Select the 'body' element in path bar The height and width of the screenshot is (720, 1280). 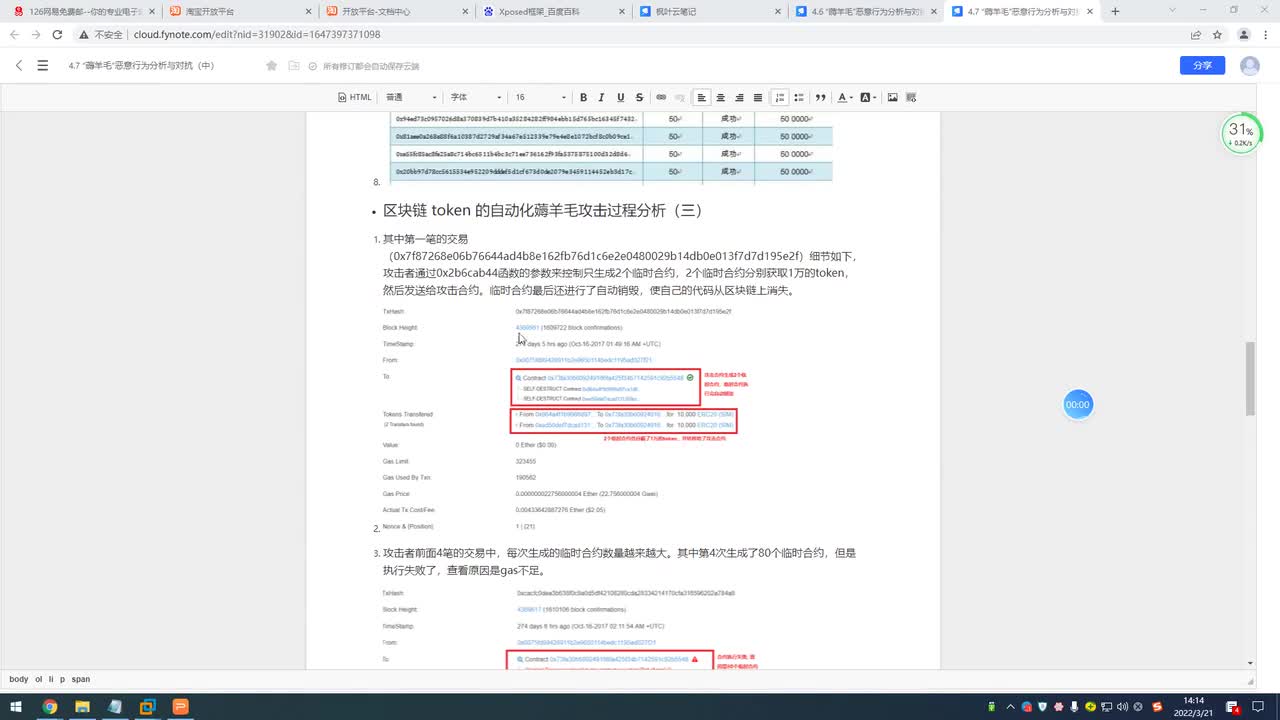coord(19,679)
